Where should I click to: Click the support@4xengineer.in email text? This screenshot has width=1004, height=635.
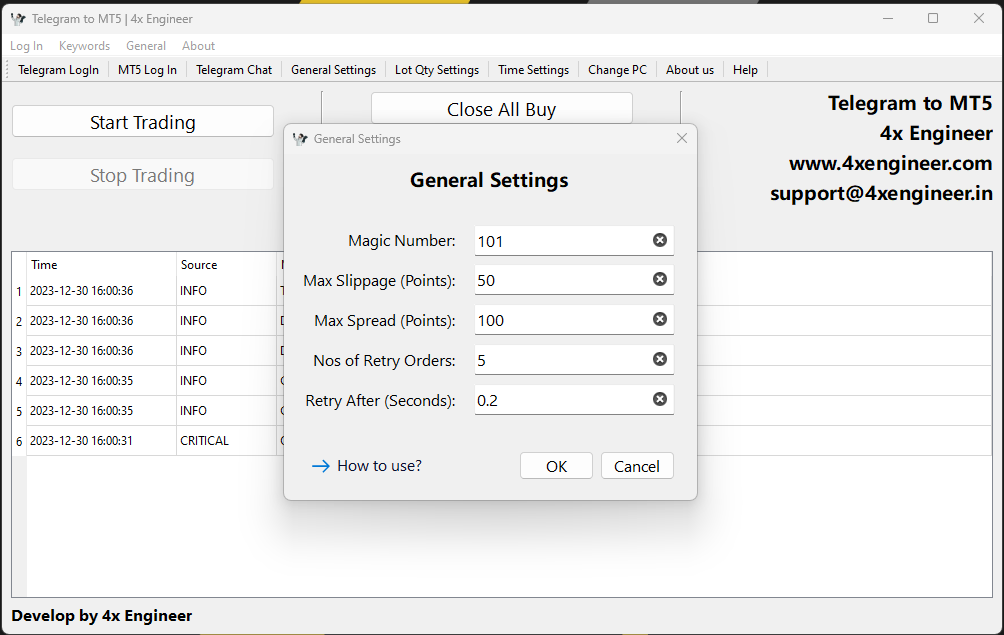pyautogui.click(x=881, y=193)
